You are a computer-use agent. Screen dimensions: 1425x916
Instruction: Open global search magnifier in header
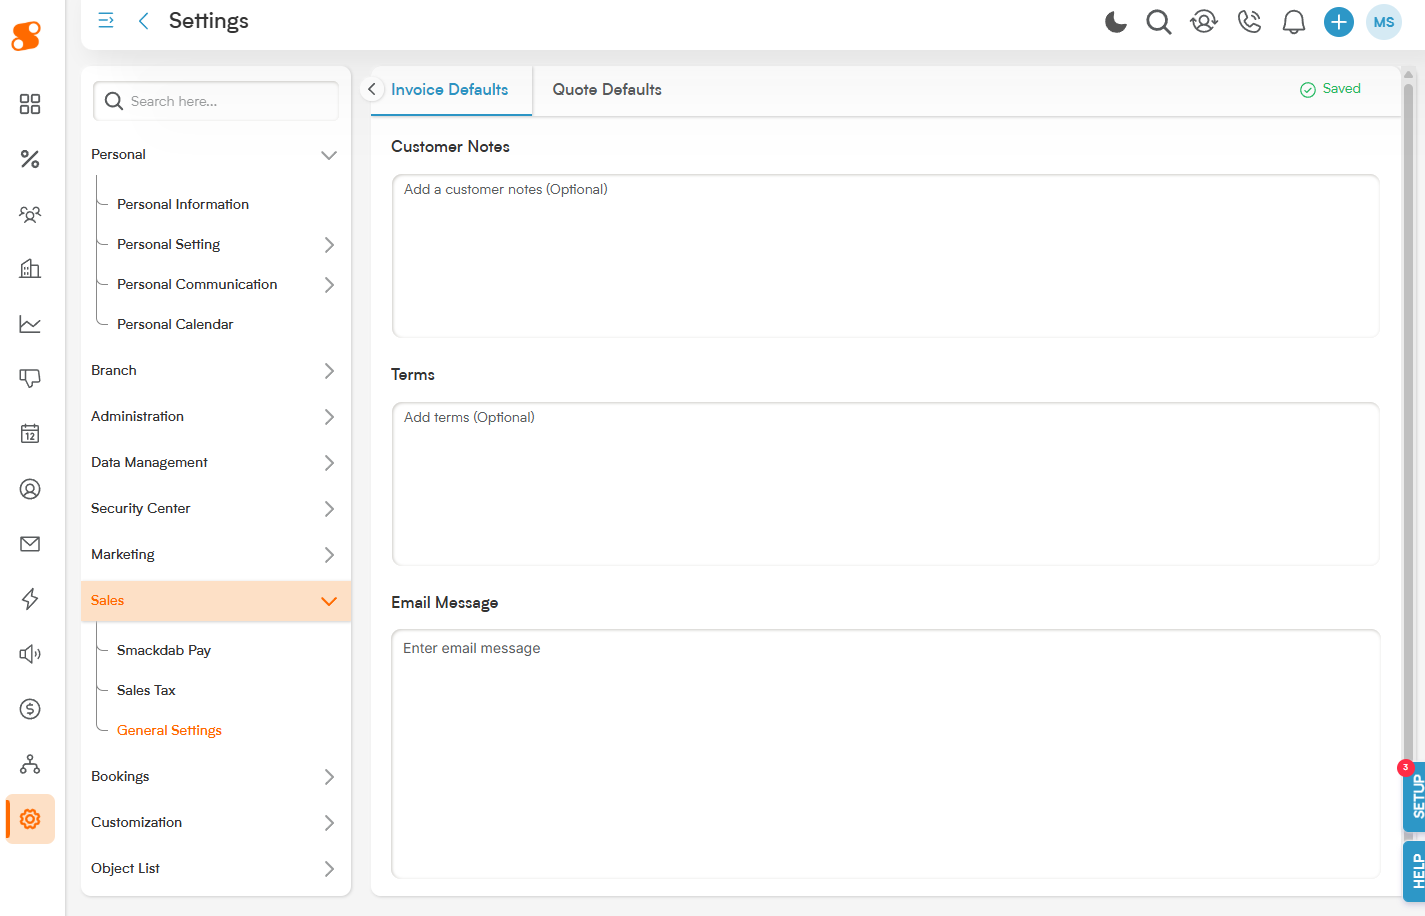[x=1159, y=22]
